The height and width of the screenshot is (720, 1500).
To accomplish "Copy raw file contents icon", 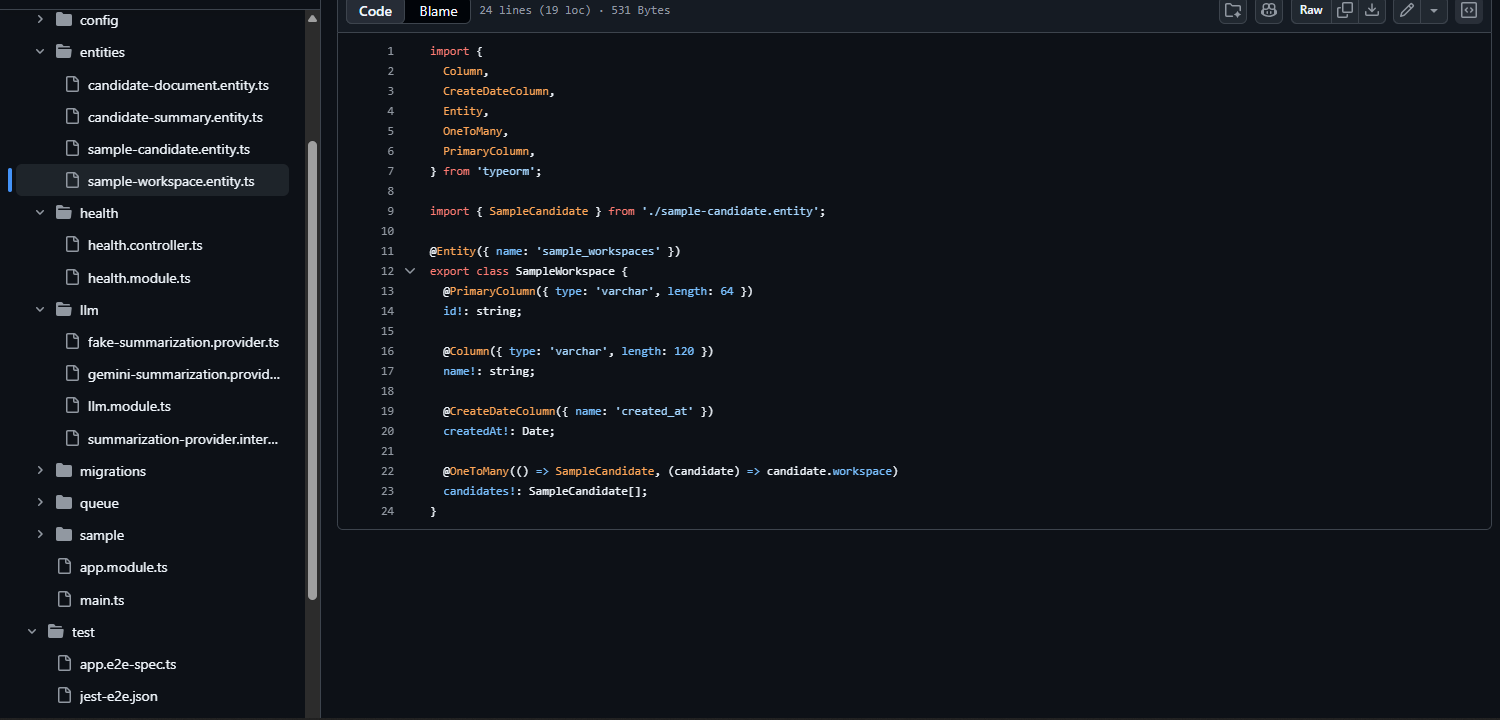I will (x=1345, y=10).
